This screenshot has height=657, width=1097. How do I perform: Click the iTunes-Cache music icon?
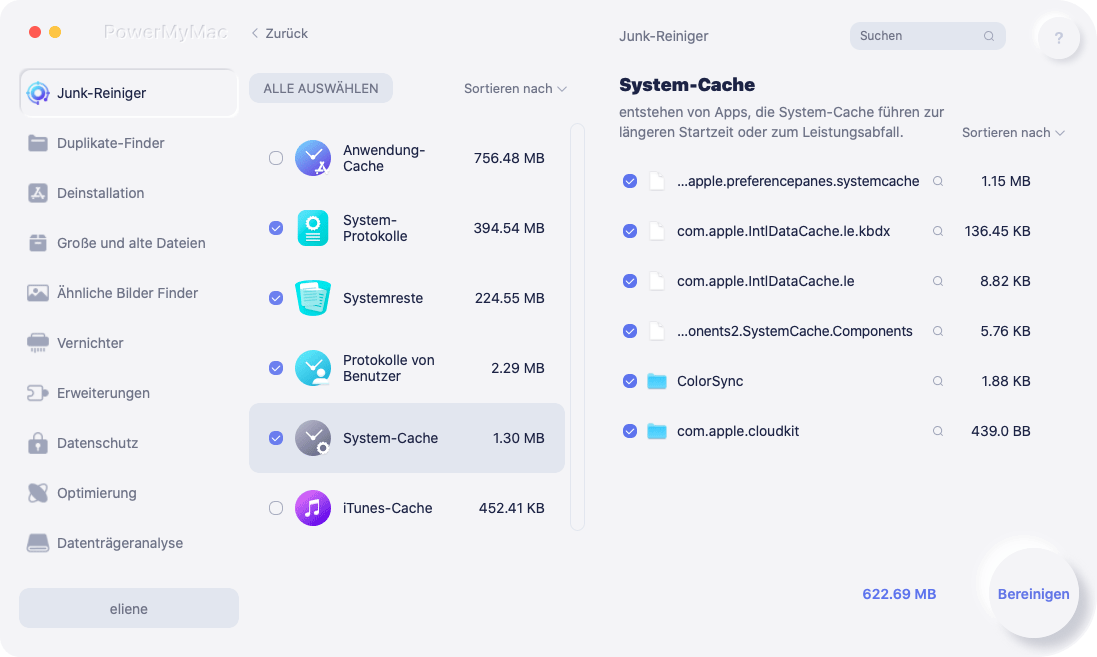313,508
